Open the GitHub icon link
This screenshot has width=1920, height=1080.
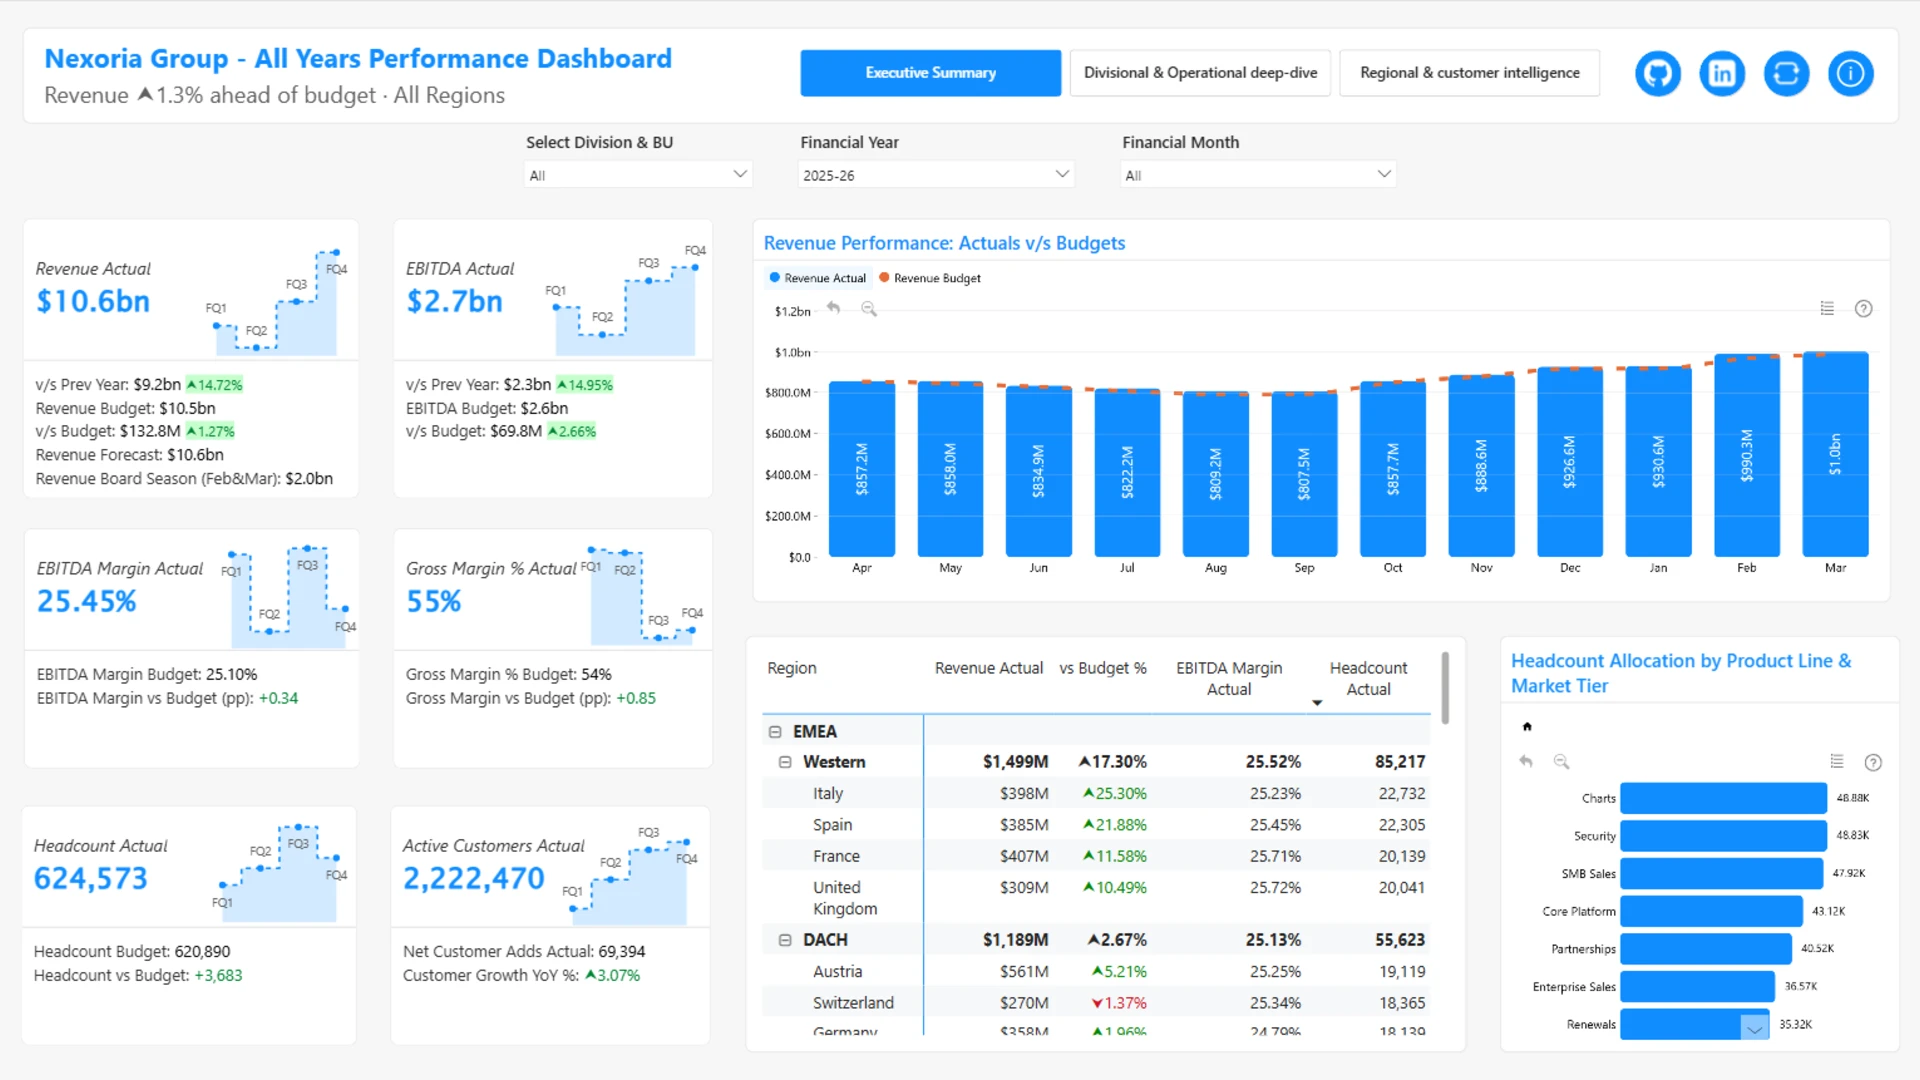click(x=1658, y=73)
